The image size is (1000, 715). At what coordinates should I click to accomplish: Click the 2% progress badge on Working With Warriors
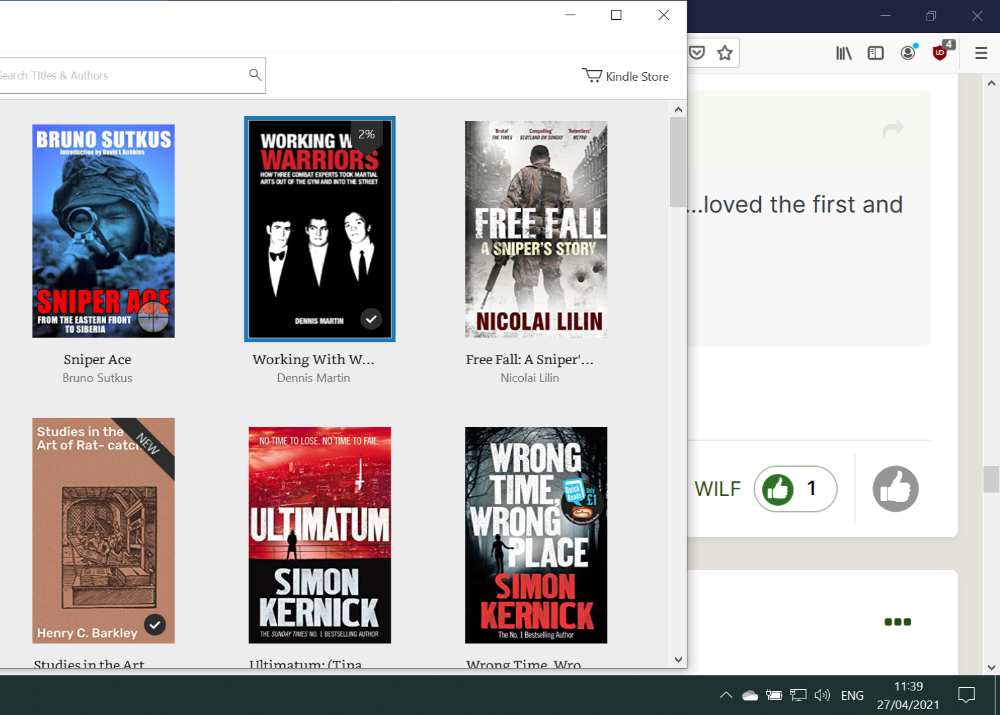(367, 134)
